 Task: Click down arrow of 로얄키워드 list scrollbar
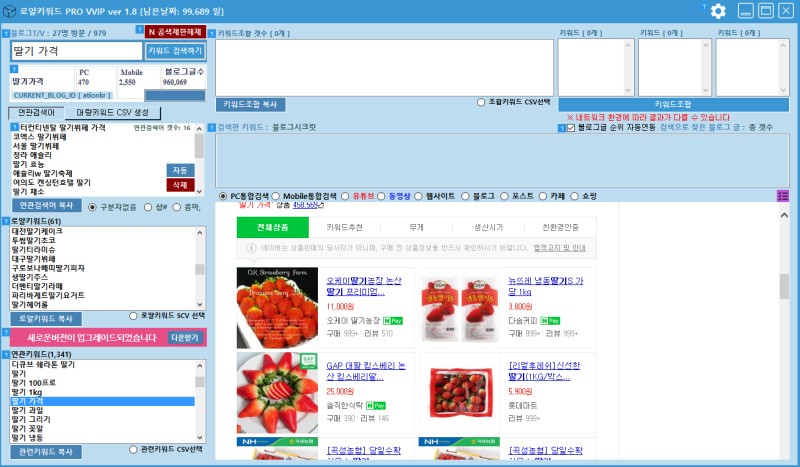199,304
